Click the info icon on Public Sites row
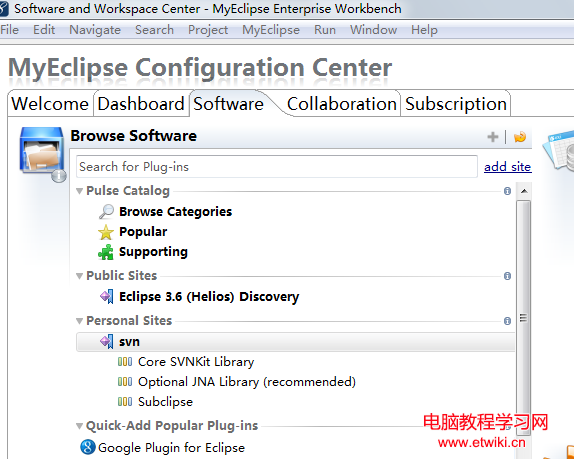This screenshot has height=459, width=574. click(x=507, y=276)
